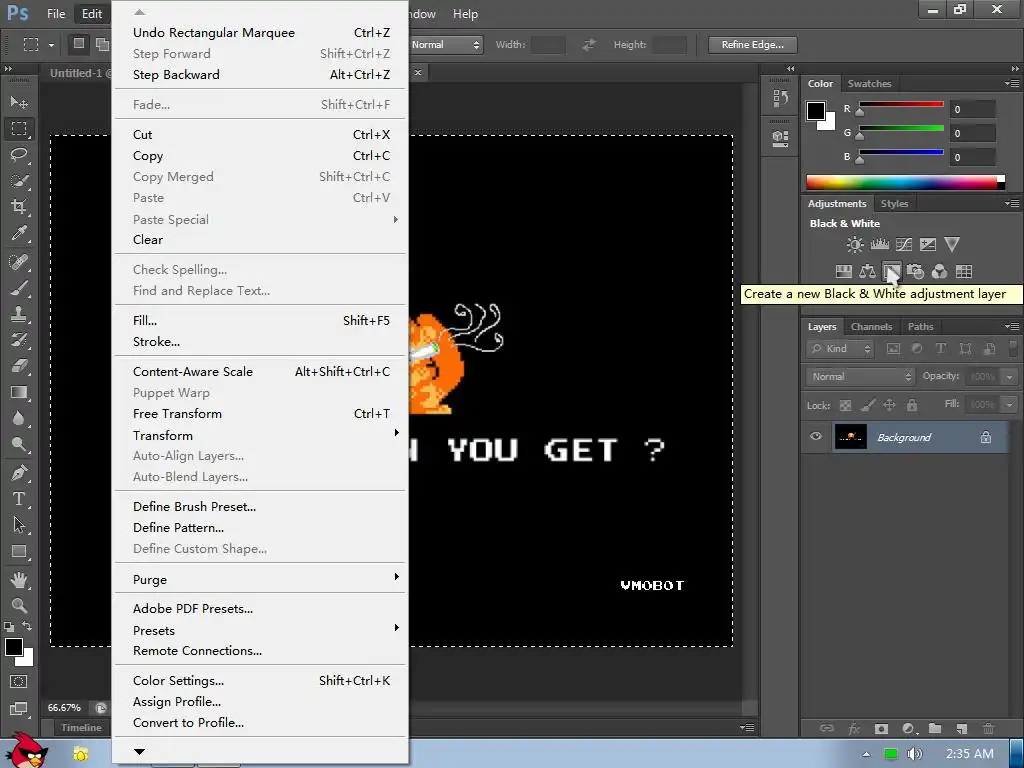Select the Horizontal Type tool
This screenshot has width=1024, height=768.
point(19,499)
